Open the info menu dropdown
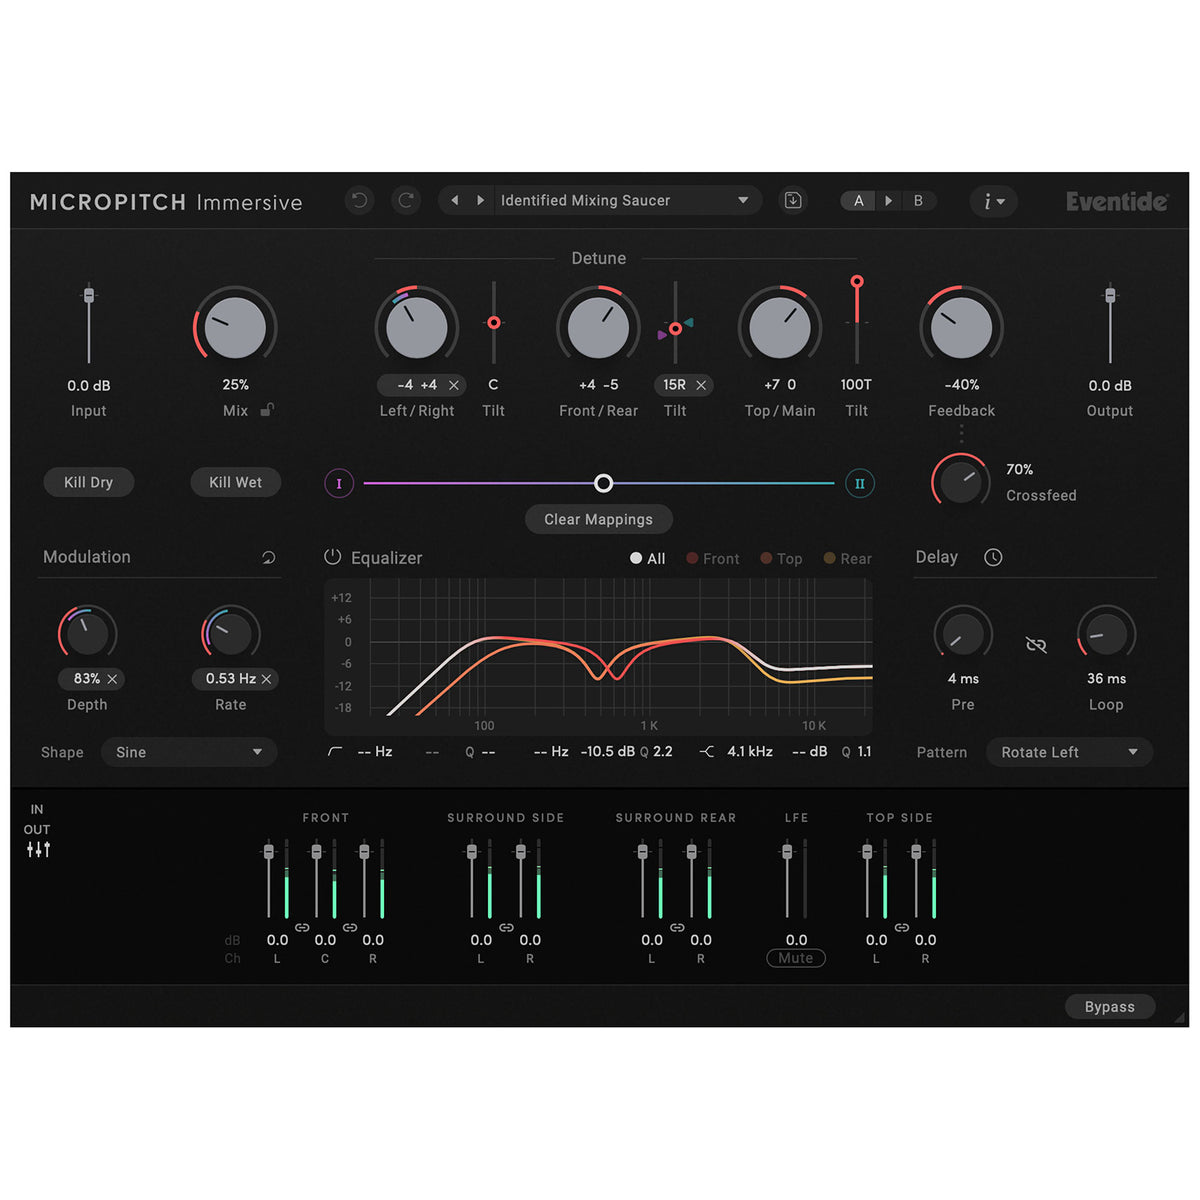 [x=994, y=201]
